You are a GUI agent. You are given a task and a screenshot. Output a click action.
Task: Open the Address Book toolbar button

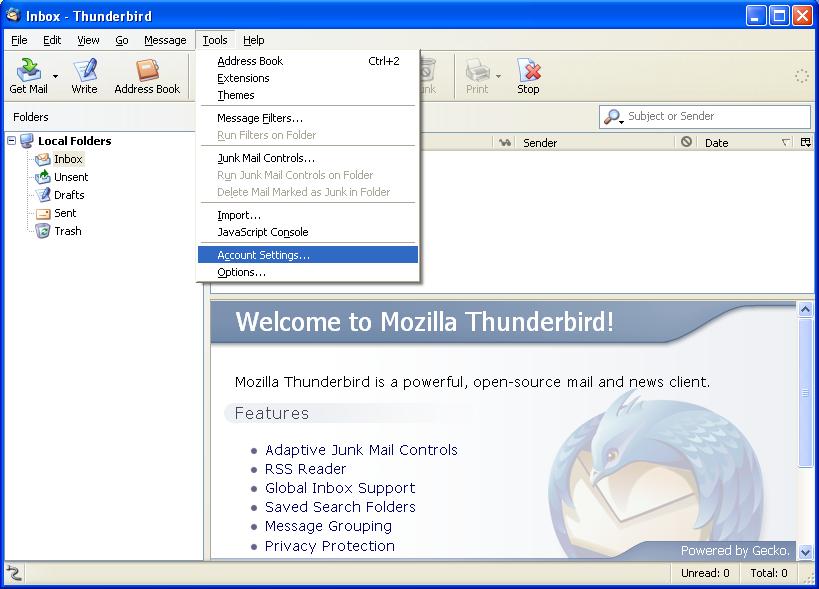click(x=147, y=76)
